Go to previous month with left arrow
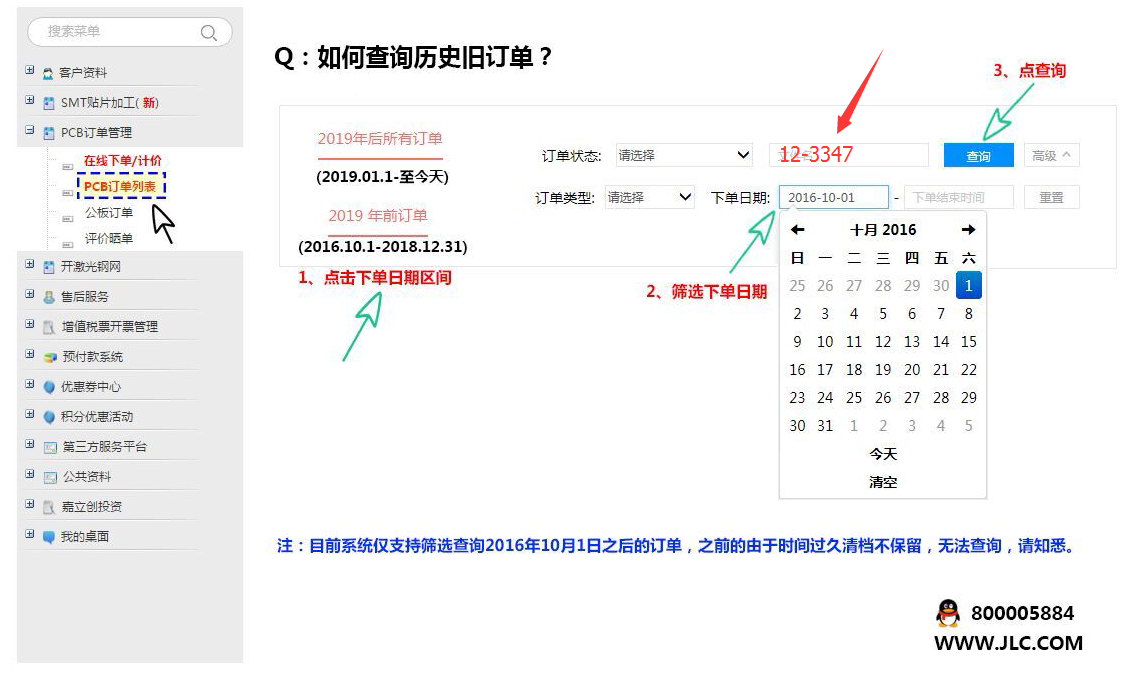The width and height of the screenshot is (1126, 675). (797, 230)
